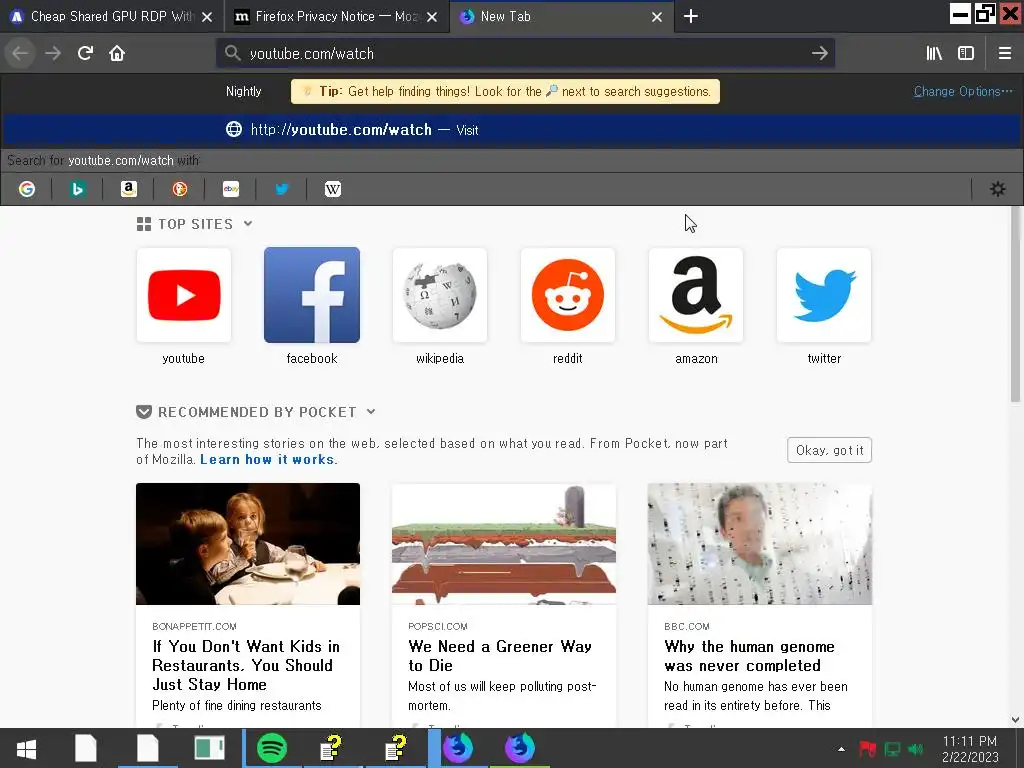Close the Cheap Shared GPU RDP tab

click(207, 17)
